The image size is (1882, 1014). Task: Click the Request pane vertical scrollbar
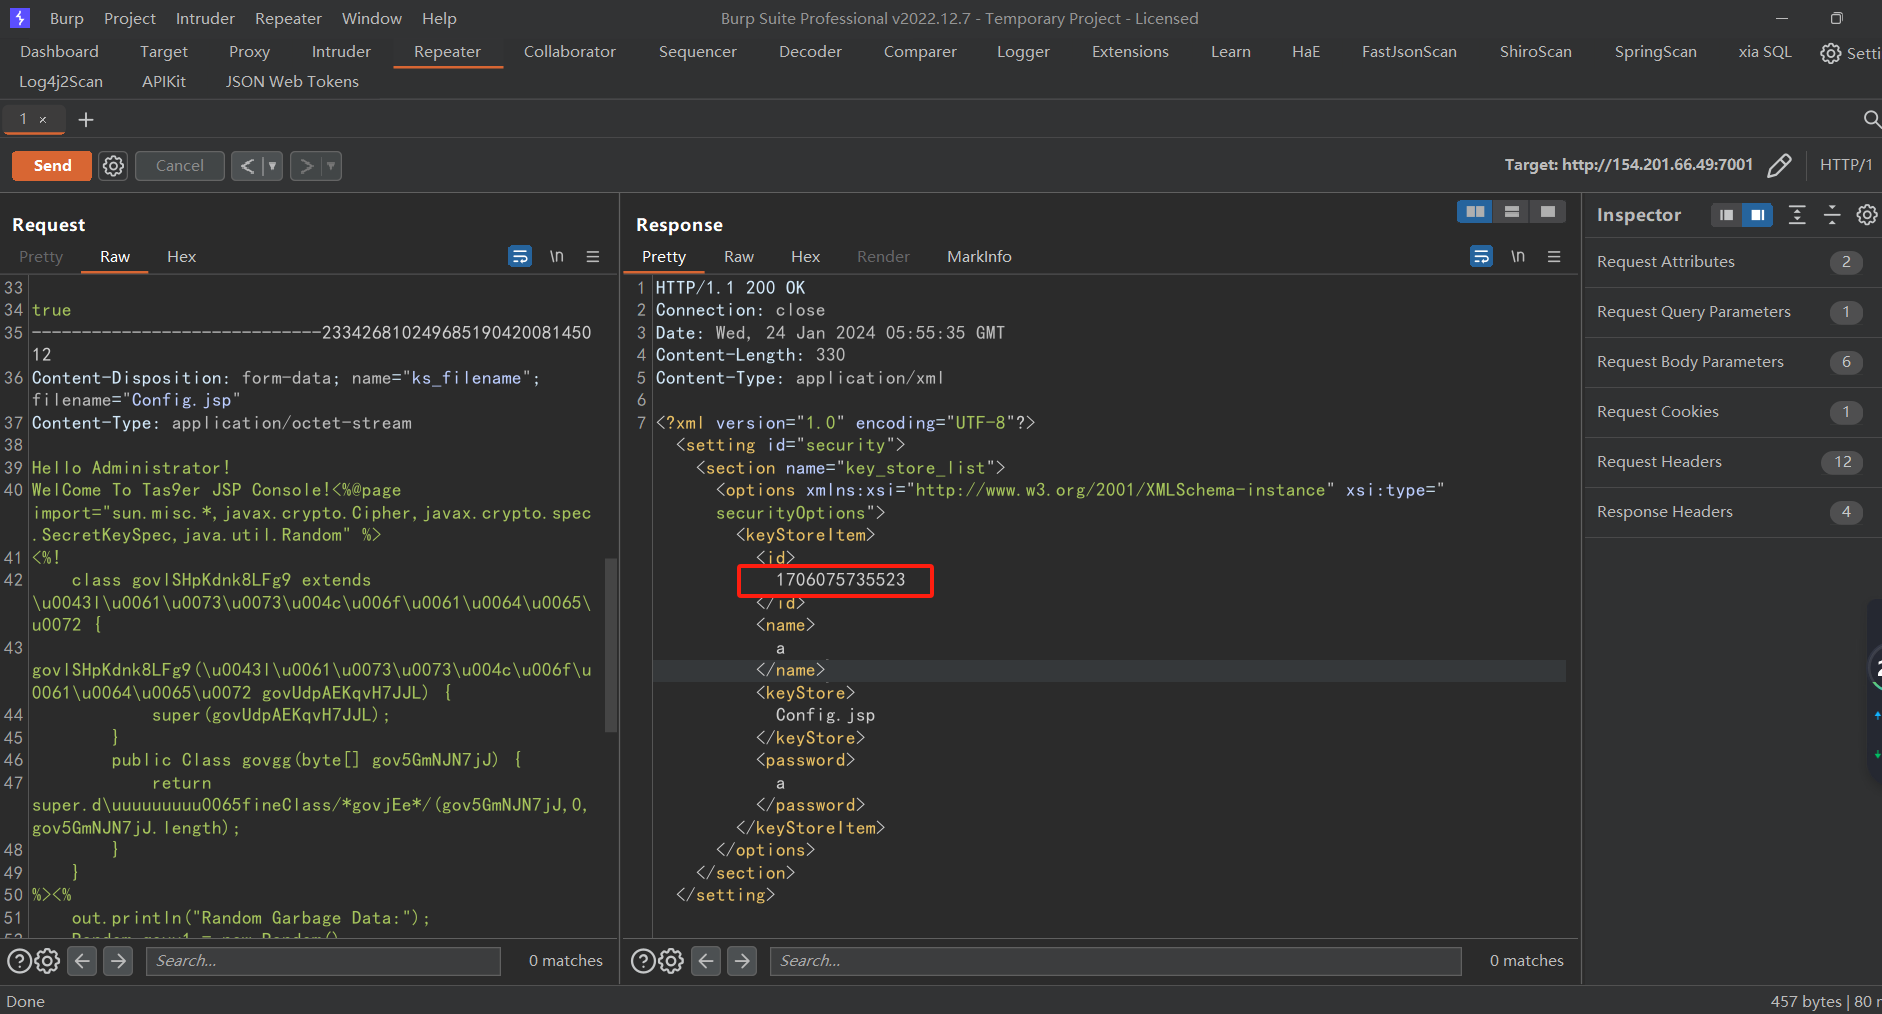click(611, 645)
